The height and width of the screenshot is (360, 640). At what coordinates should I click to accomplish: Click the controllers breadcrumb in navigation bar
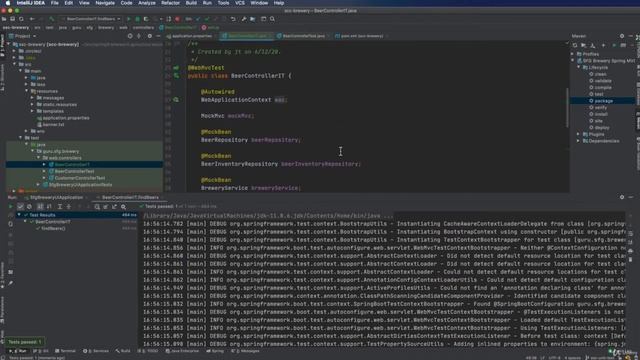pyautogui.click(x=143, y=27)
